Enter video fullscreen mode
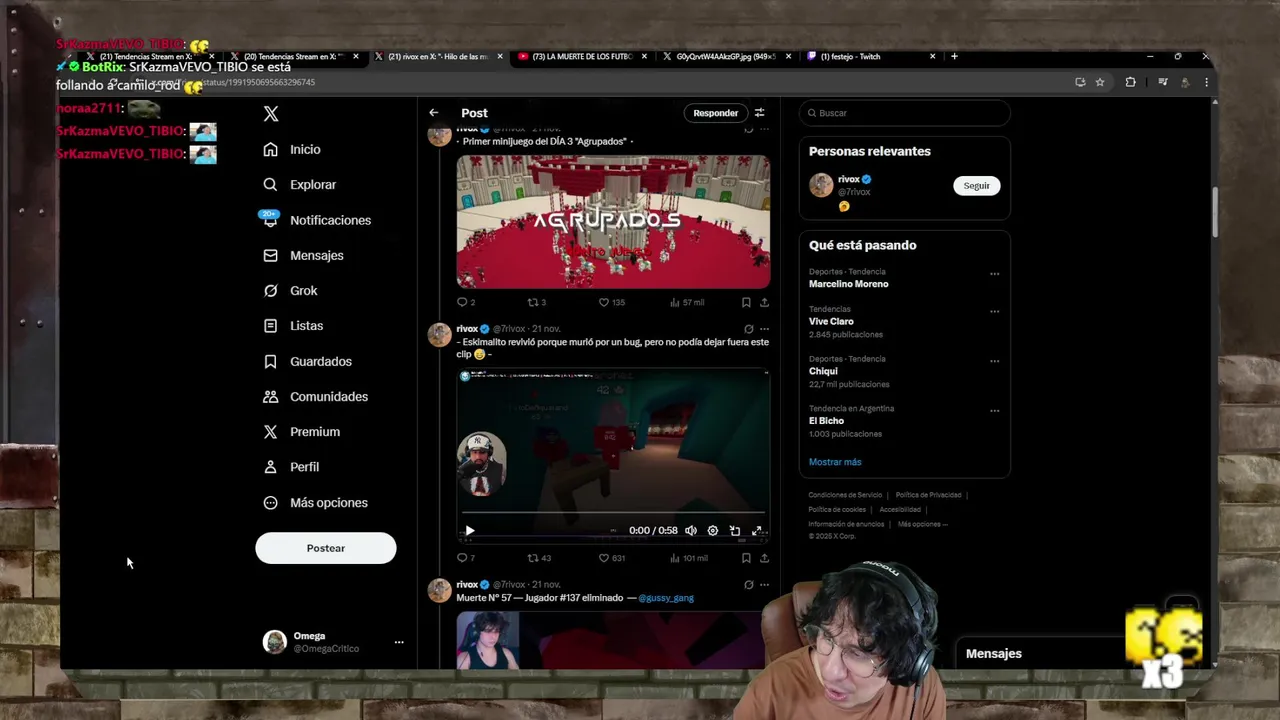The height and width of the screenshot is (720, 1280). click(757, 531)
